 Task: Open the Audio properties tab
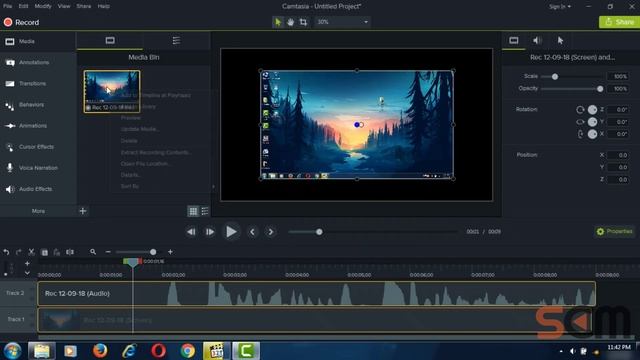(x=537, y=40)
